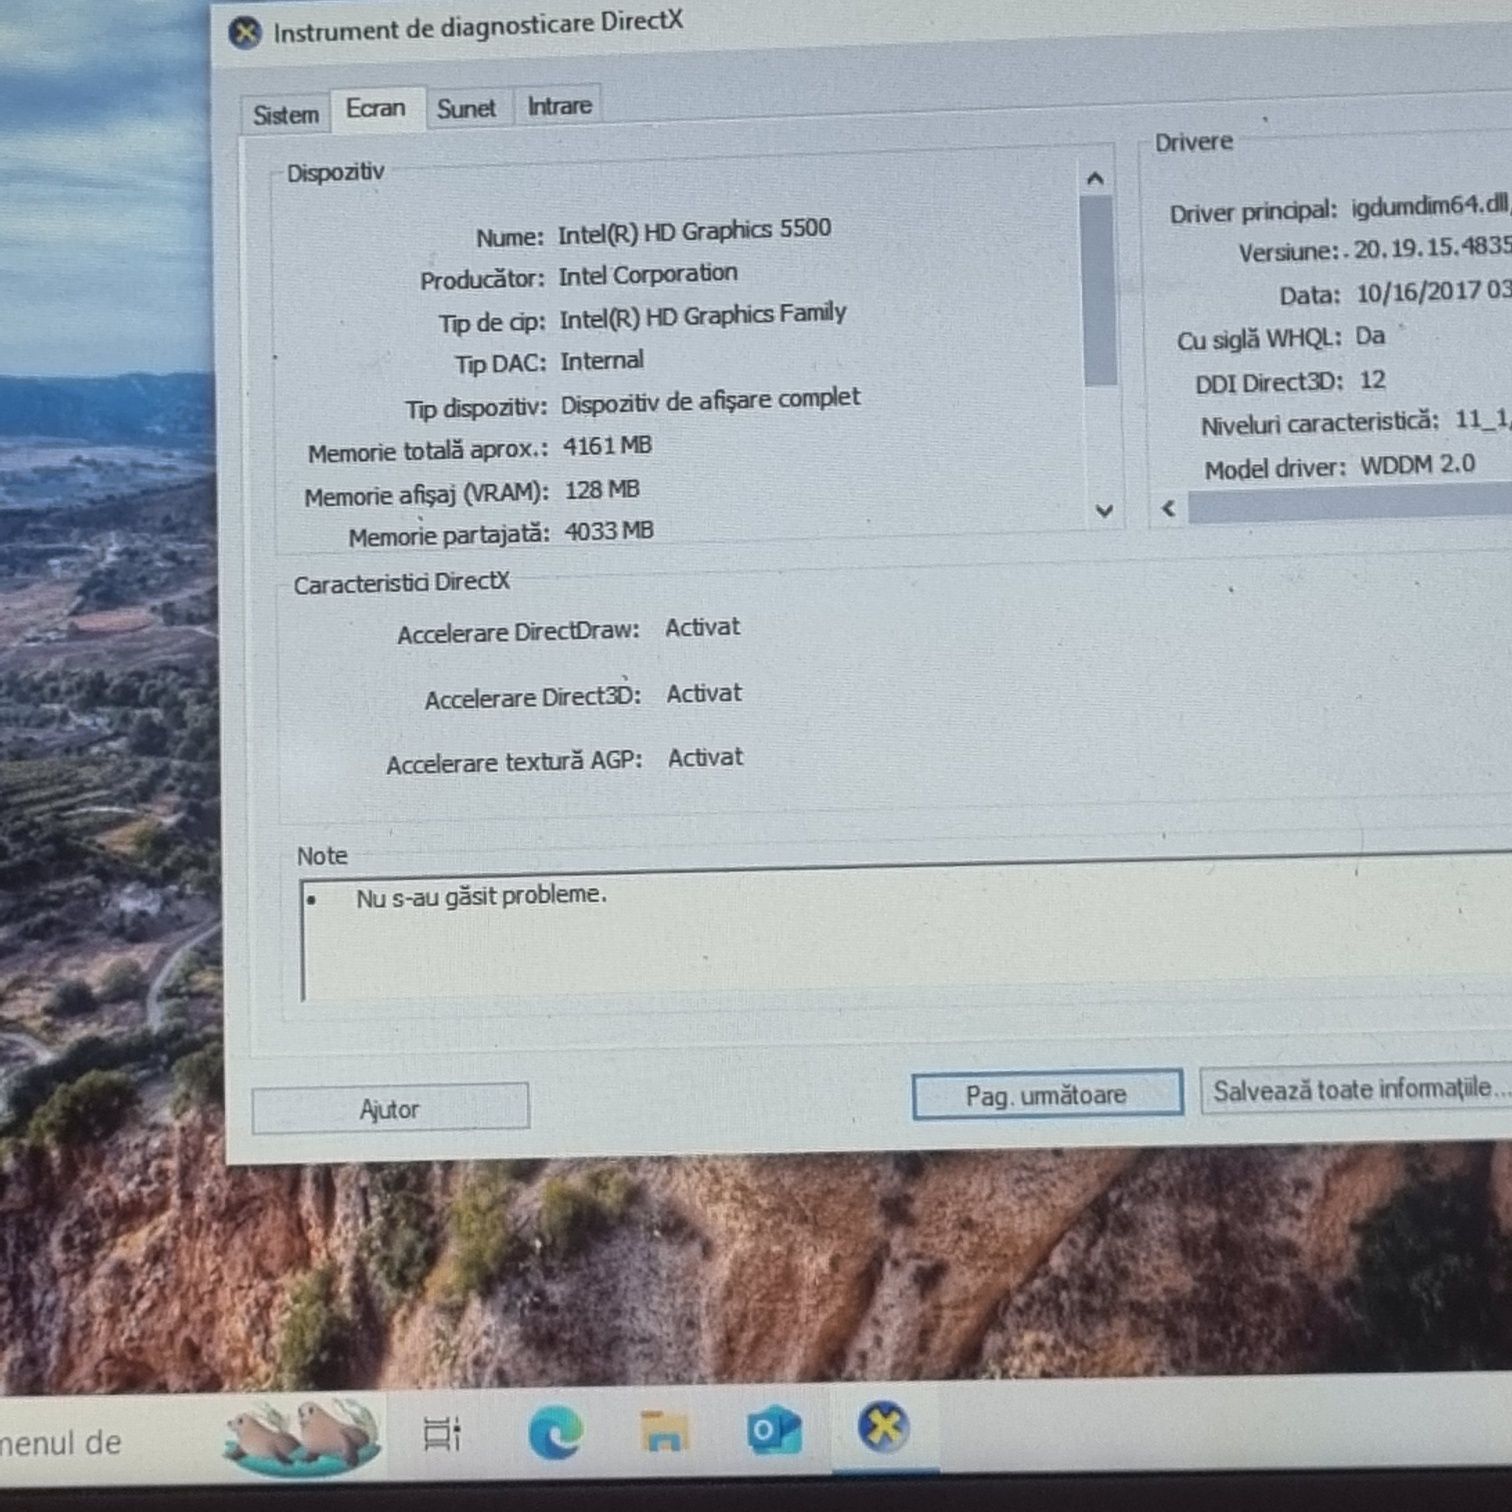Screen dimensions: 1512x1512
Task: Click the 'Memorie afișaj (VRAM):' label
Action: click(427, 495)
